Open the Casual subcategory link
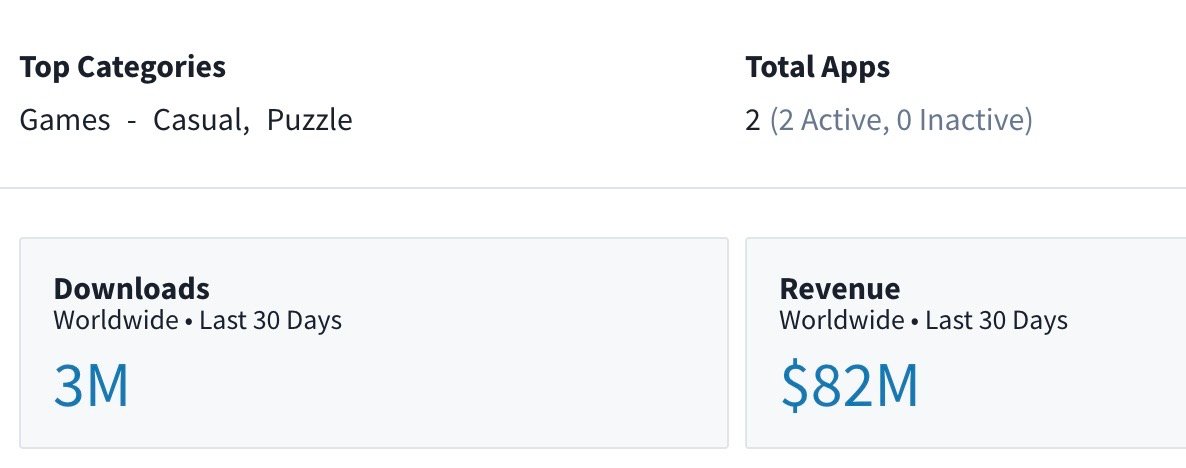Image resolution: width=1186 pixels, height=468 pixels. click(199, 121)
